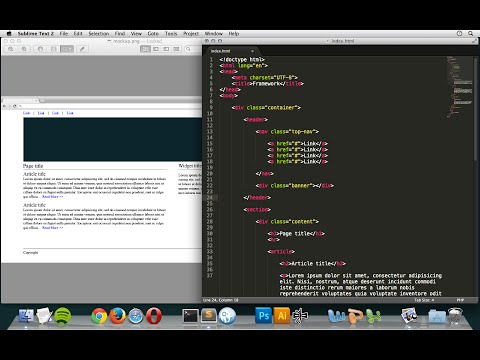
Task: Open the PHP syntax selector in the status bar
Action: coord(460,300)
